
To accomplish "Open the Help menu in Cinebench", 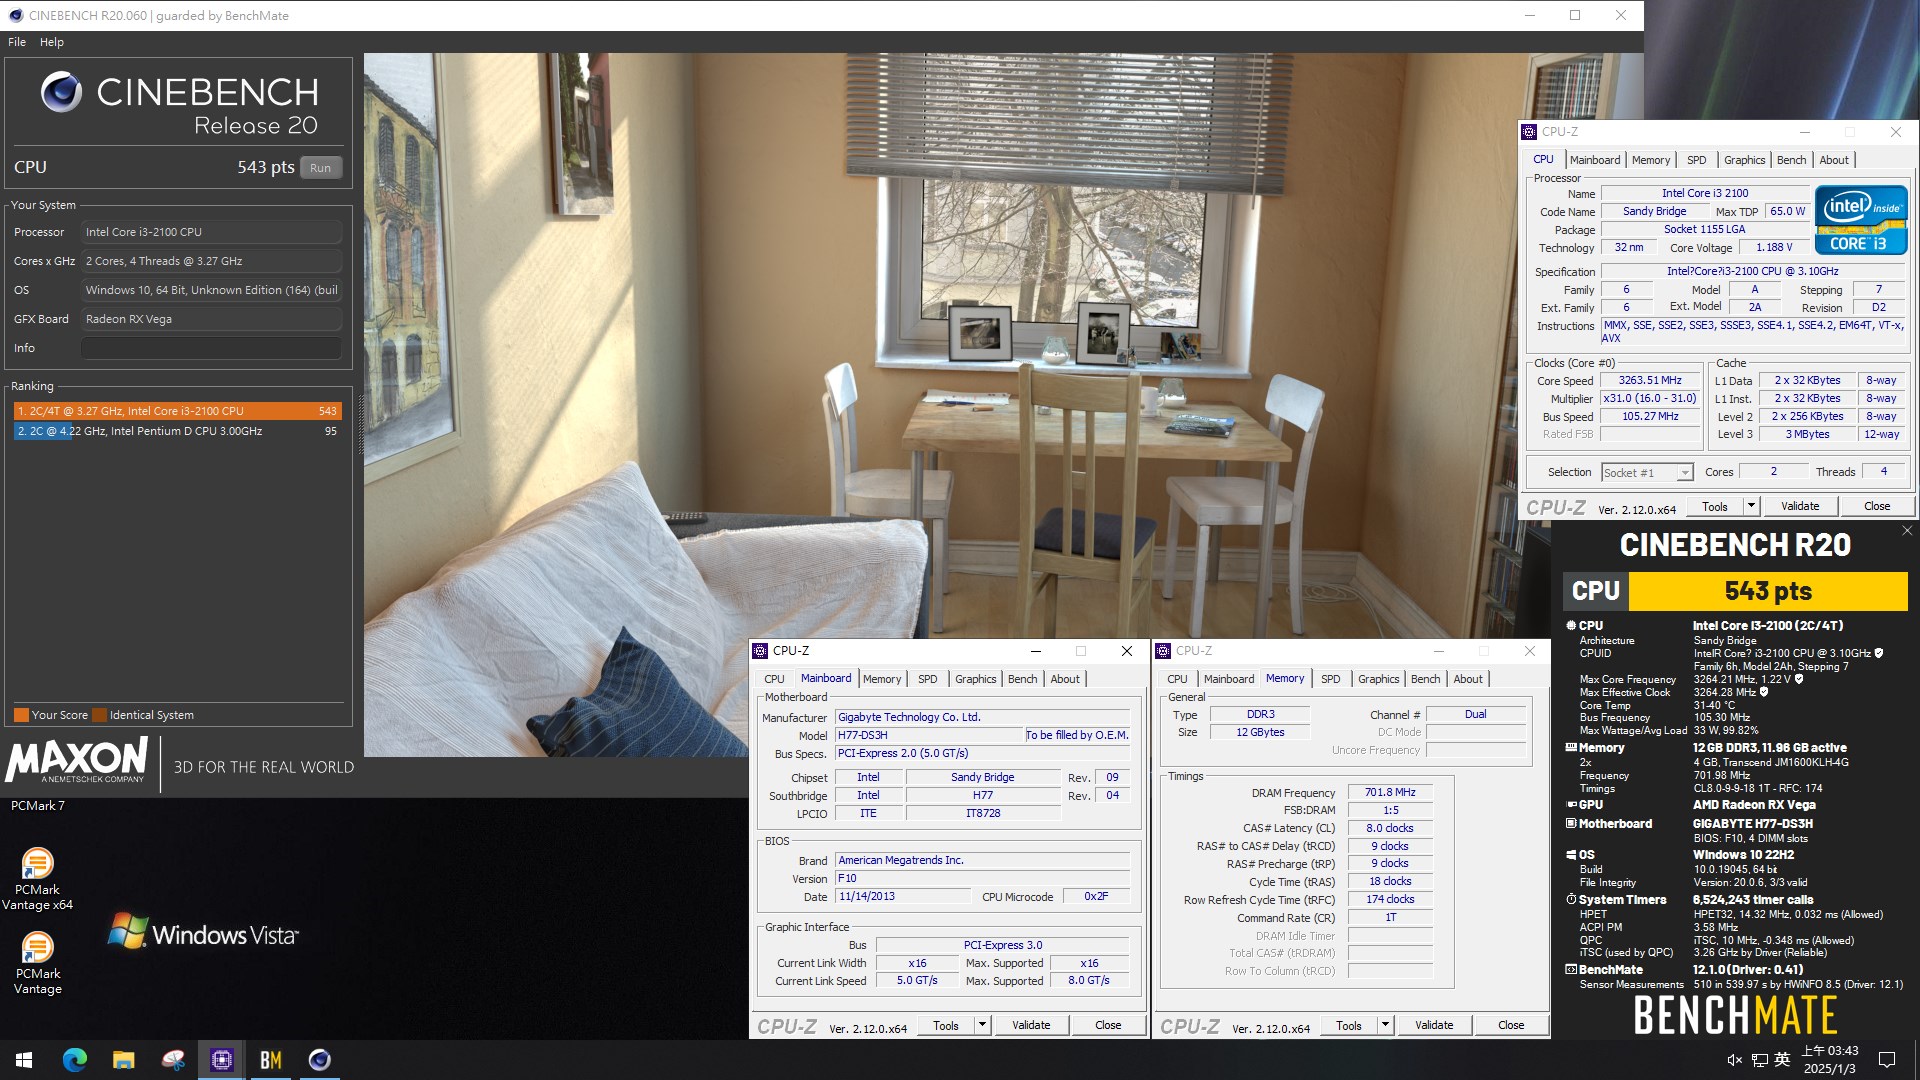I will [x=52, y=42].
